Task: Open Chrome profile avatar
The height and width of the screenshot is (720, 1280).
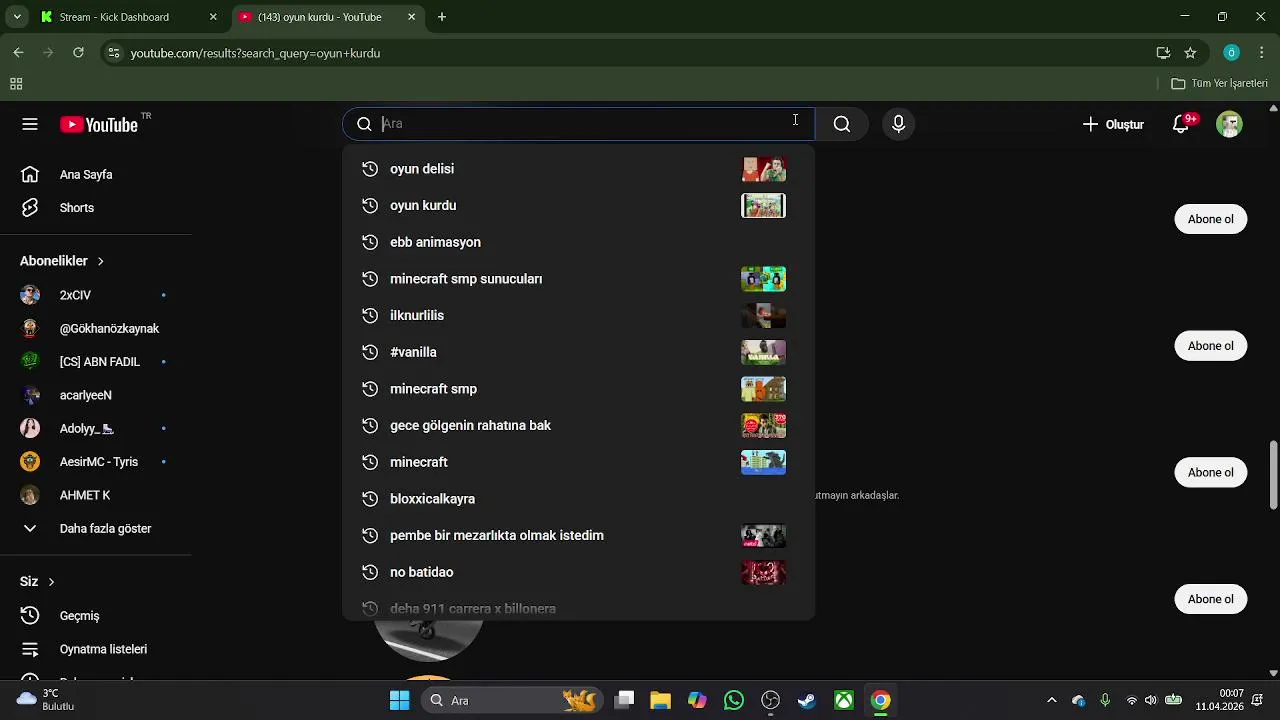Action: pyautogui.click(x=1232, y=53)
